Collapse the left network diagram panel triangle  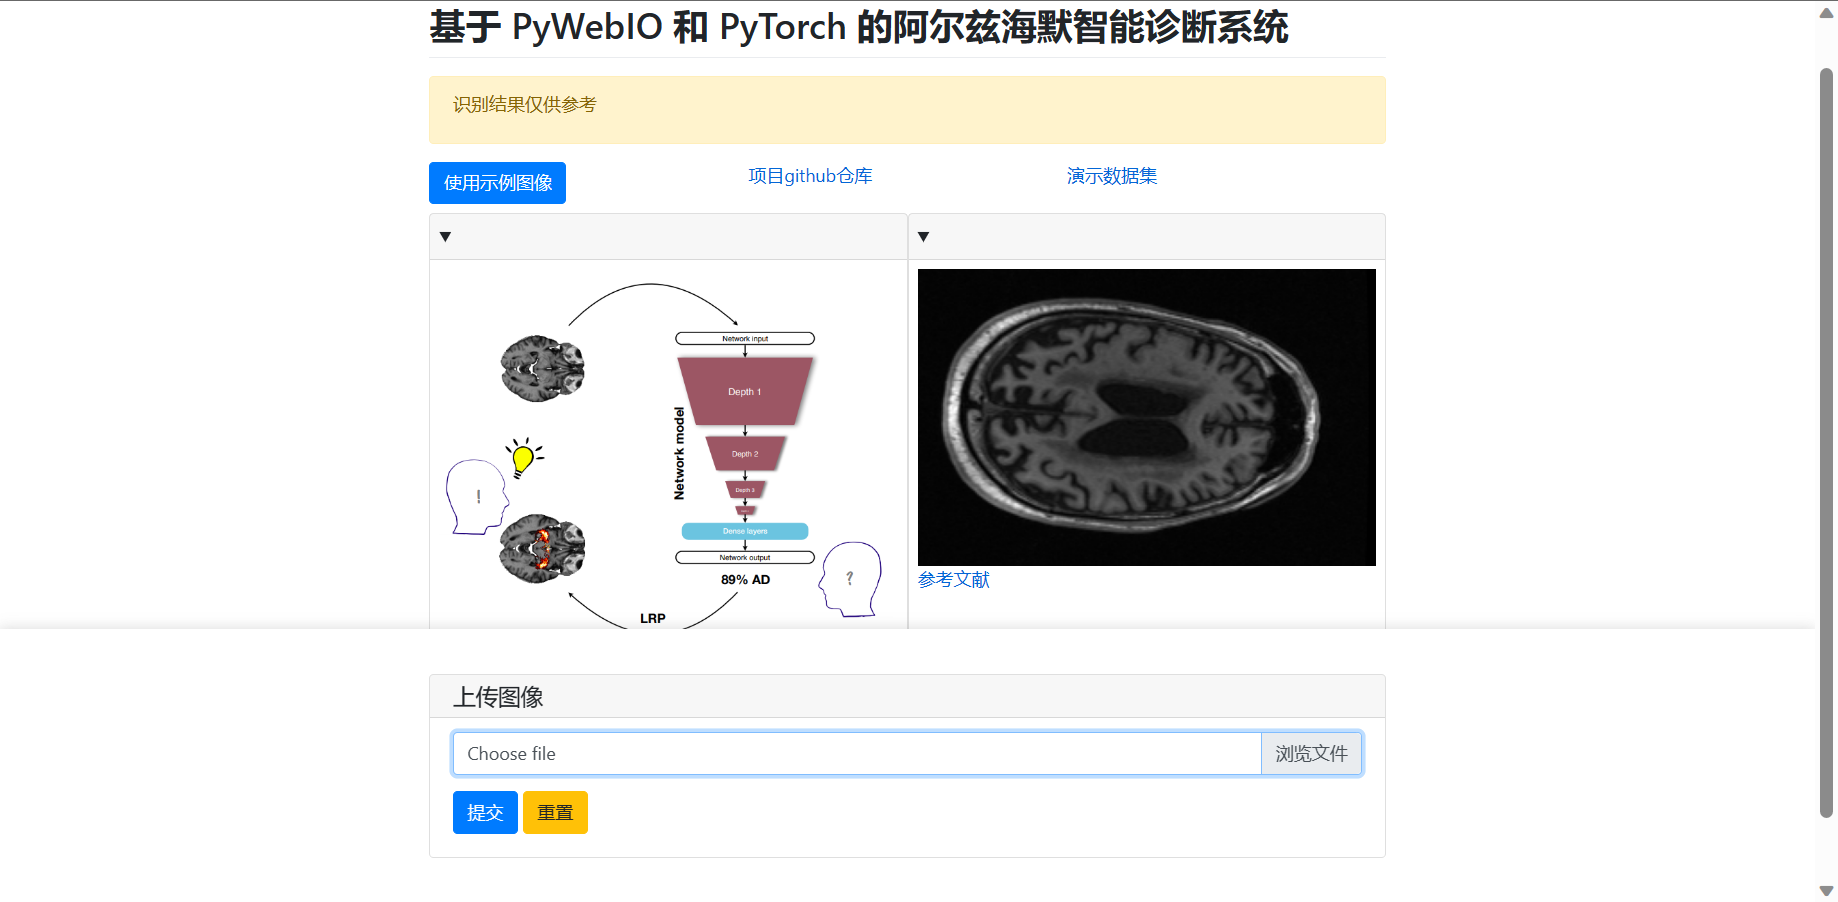[x=445, y=237]
